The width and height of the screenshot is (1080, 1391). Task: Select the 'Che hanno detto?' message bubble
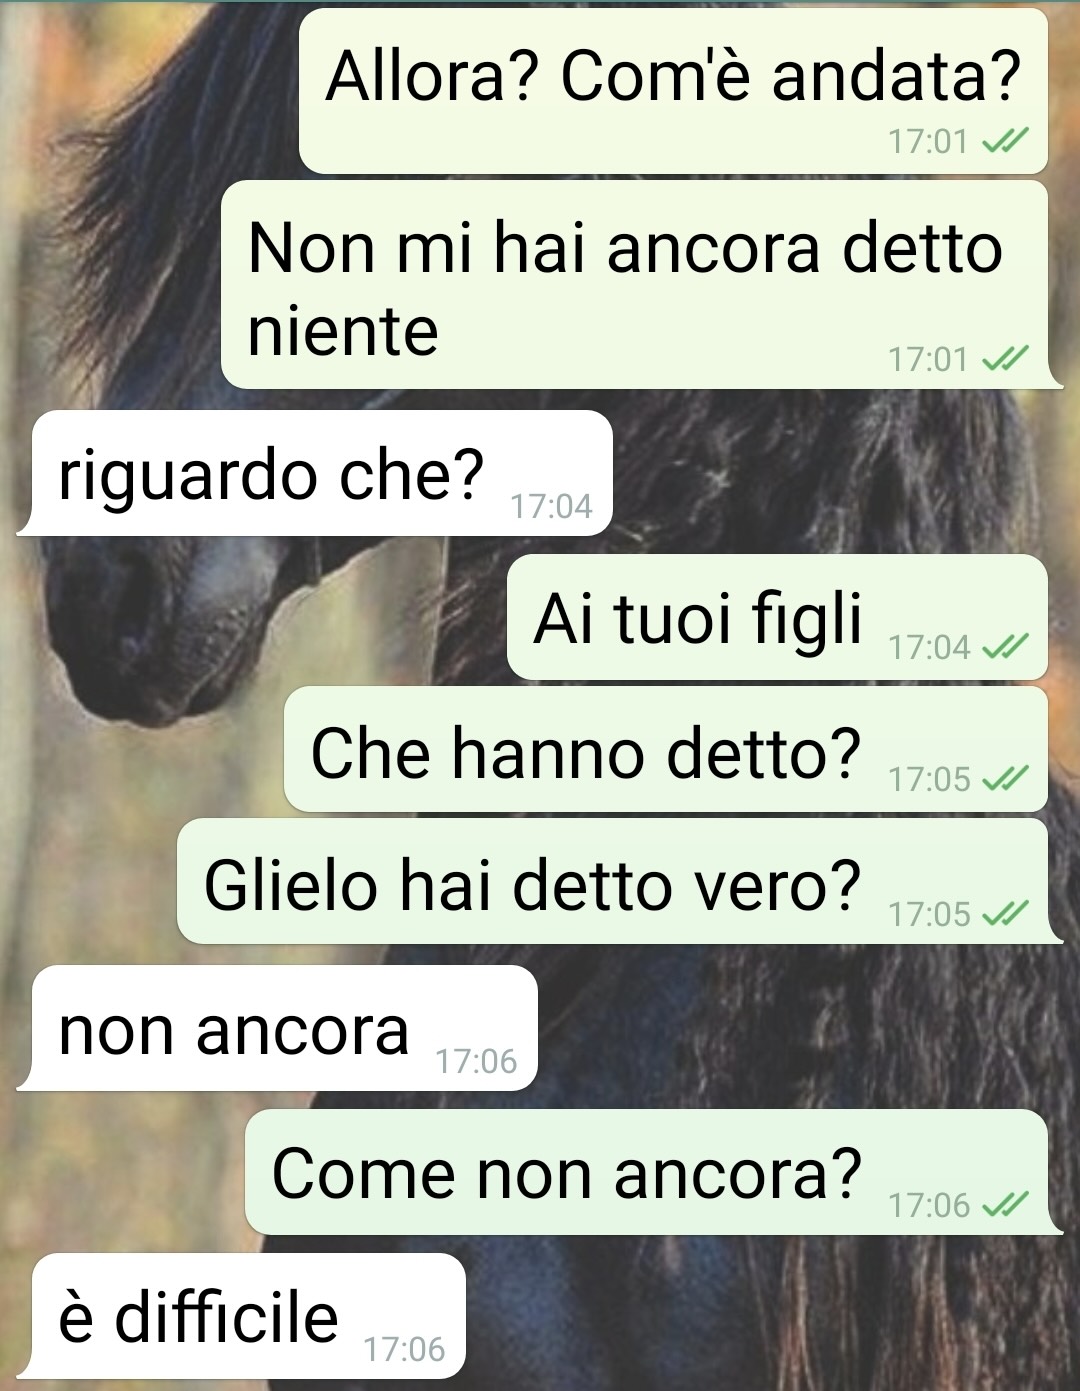[666, 749]
